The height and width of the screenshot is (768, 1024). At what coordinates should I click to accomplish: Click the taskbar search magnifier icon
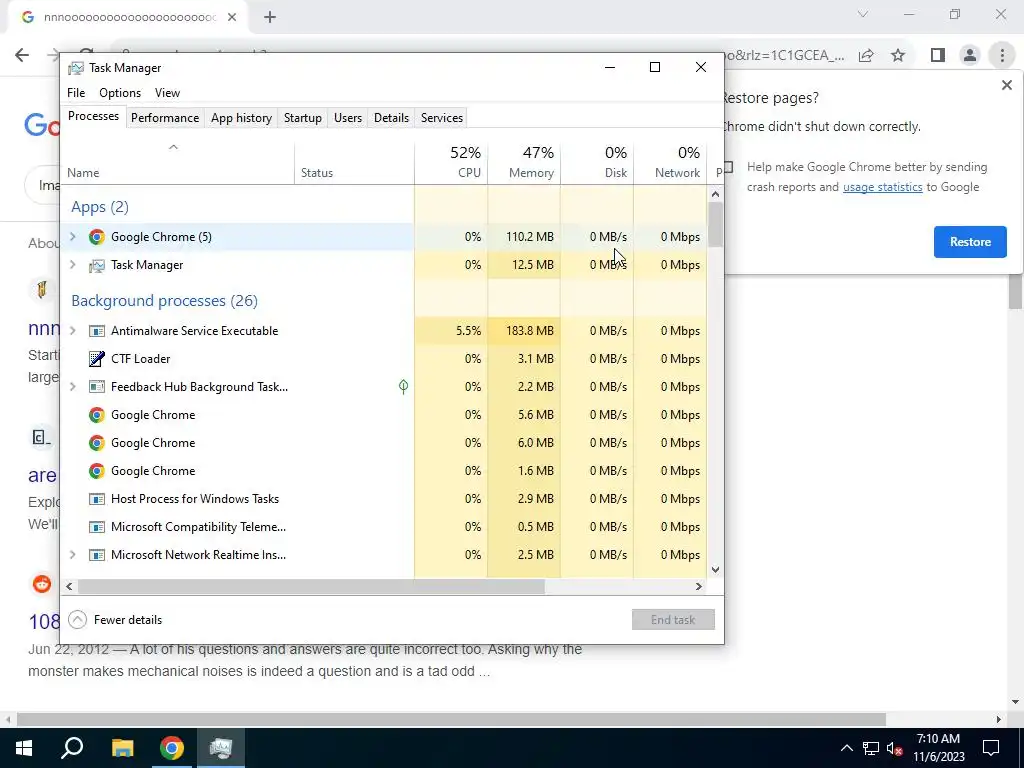(x=72, y=748)
